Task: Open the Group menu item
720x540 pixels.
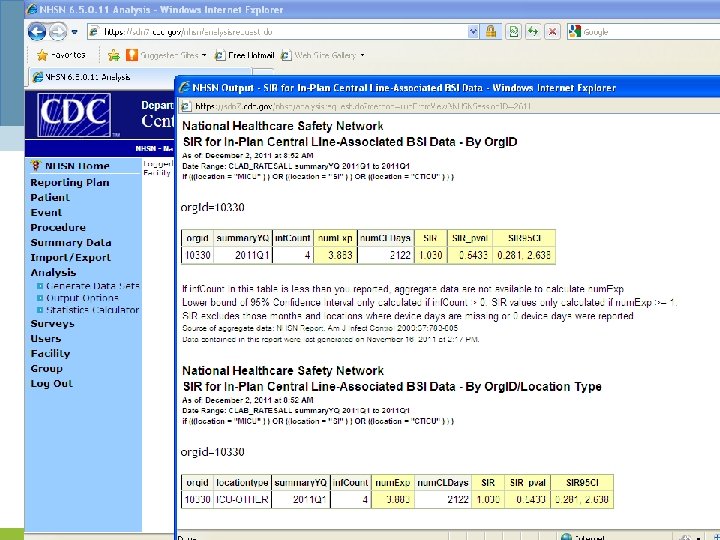Action: click(x=46, y=369)
